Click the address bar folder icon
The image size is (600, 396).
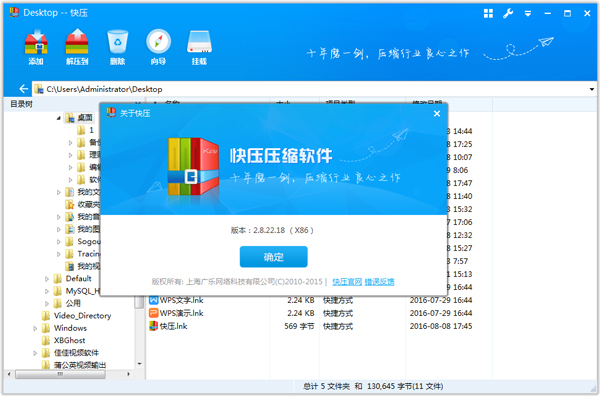(38, 89)
